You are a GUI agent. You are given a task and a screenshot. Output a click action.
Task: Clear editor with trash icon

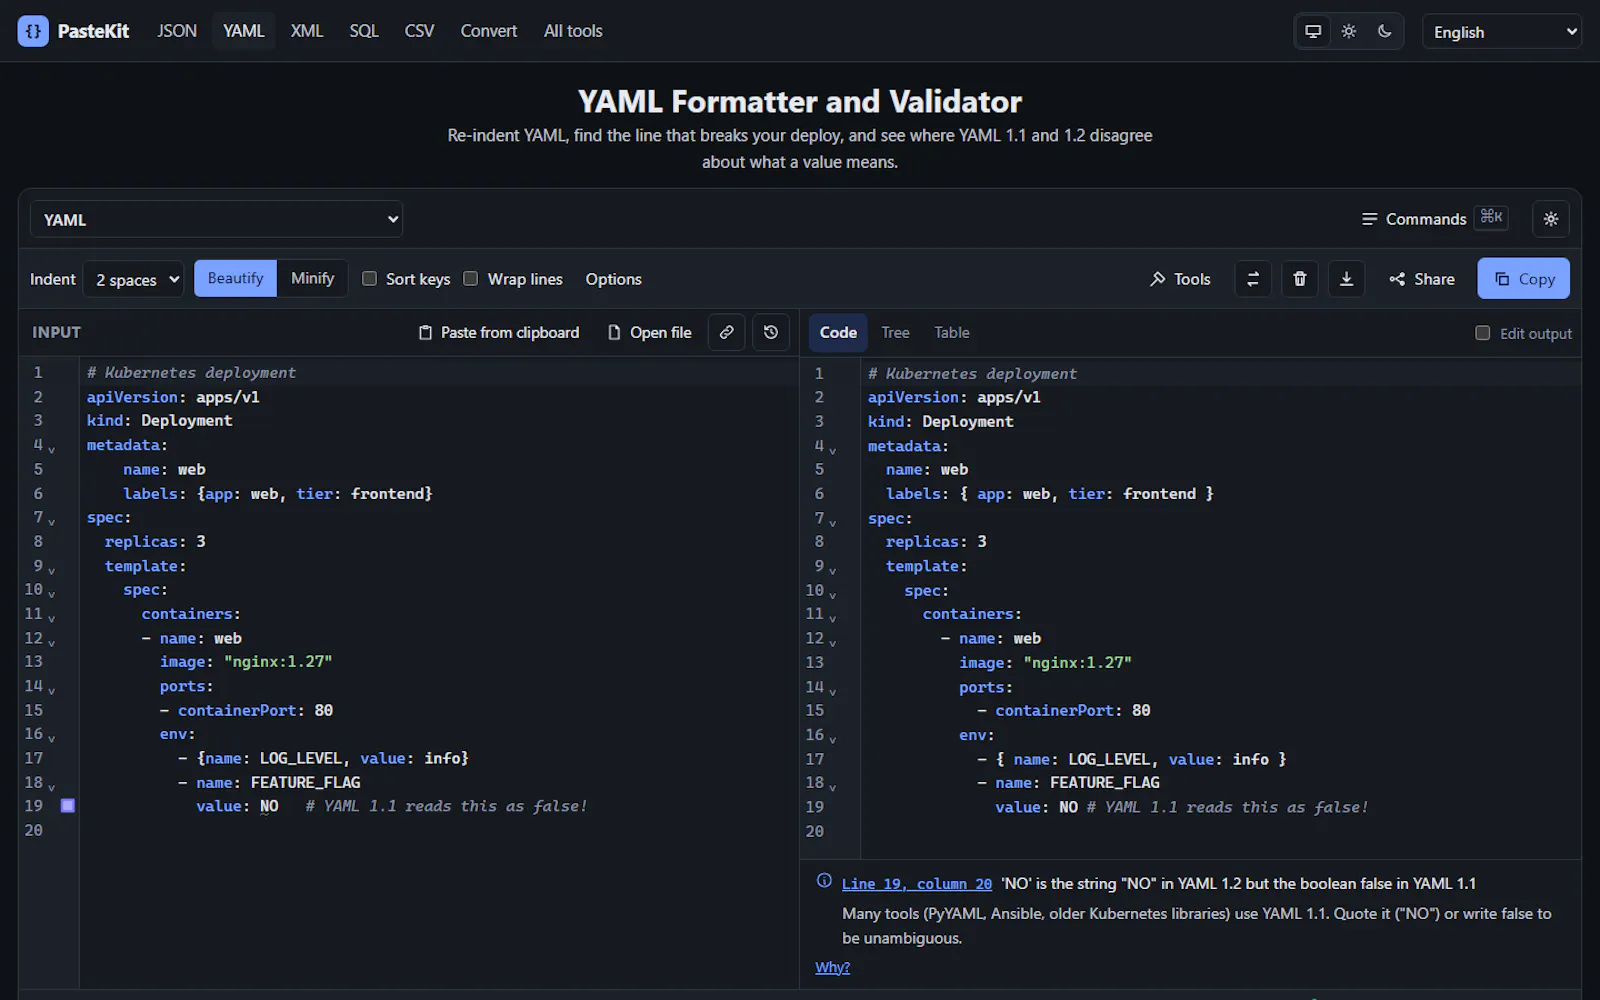click(1300, 279)
